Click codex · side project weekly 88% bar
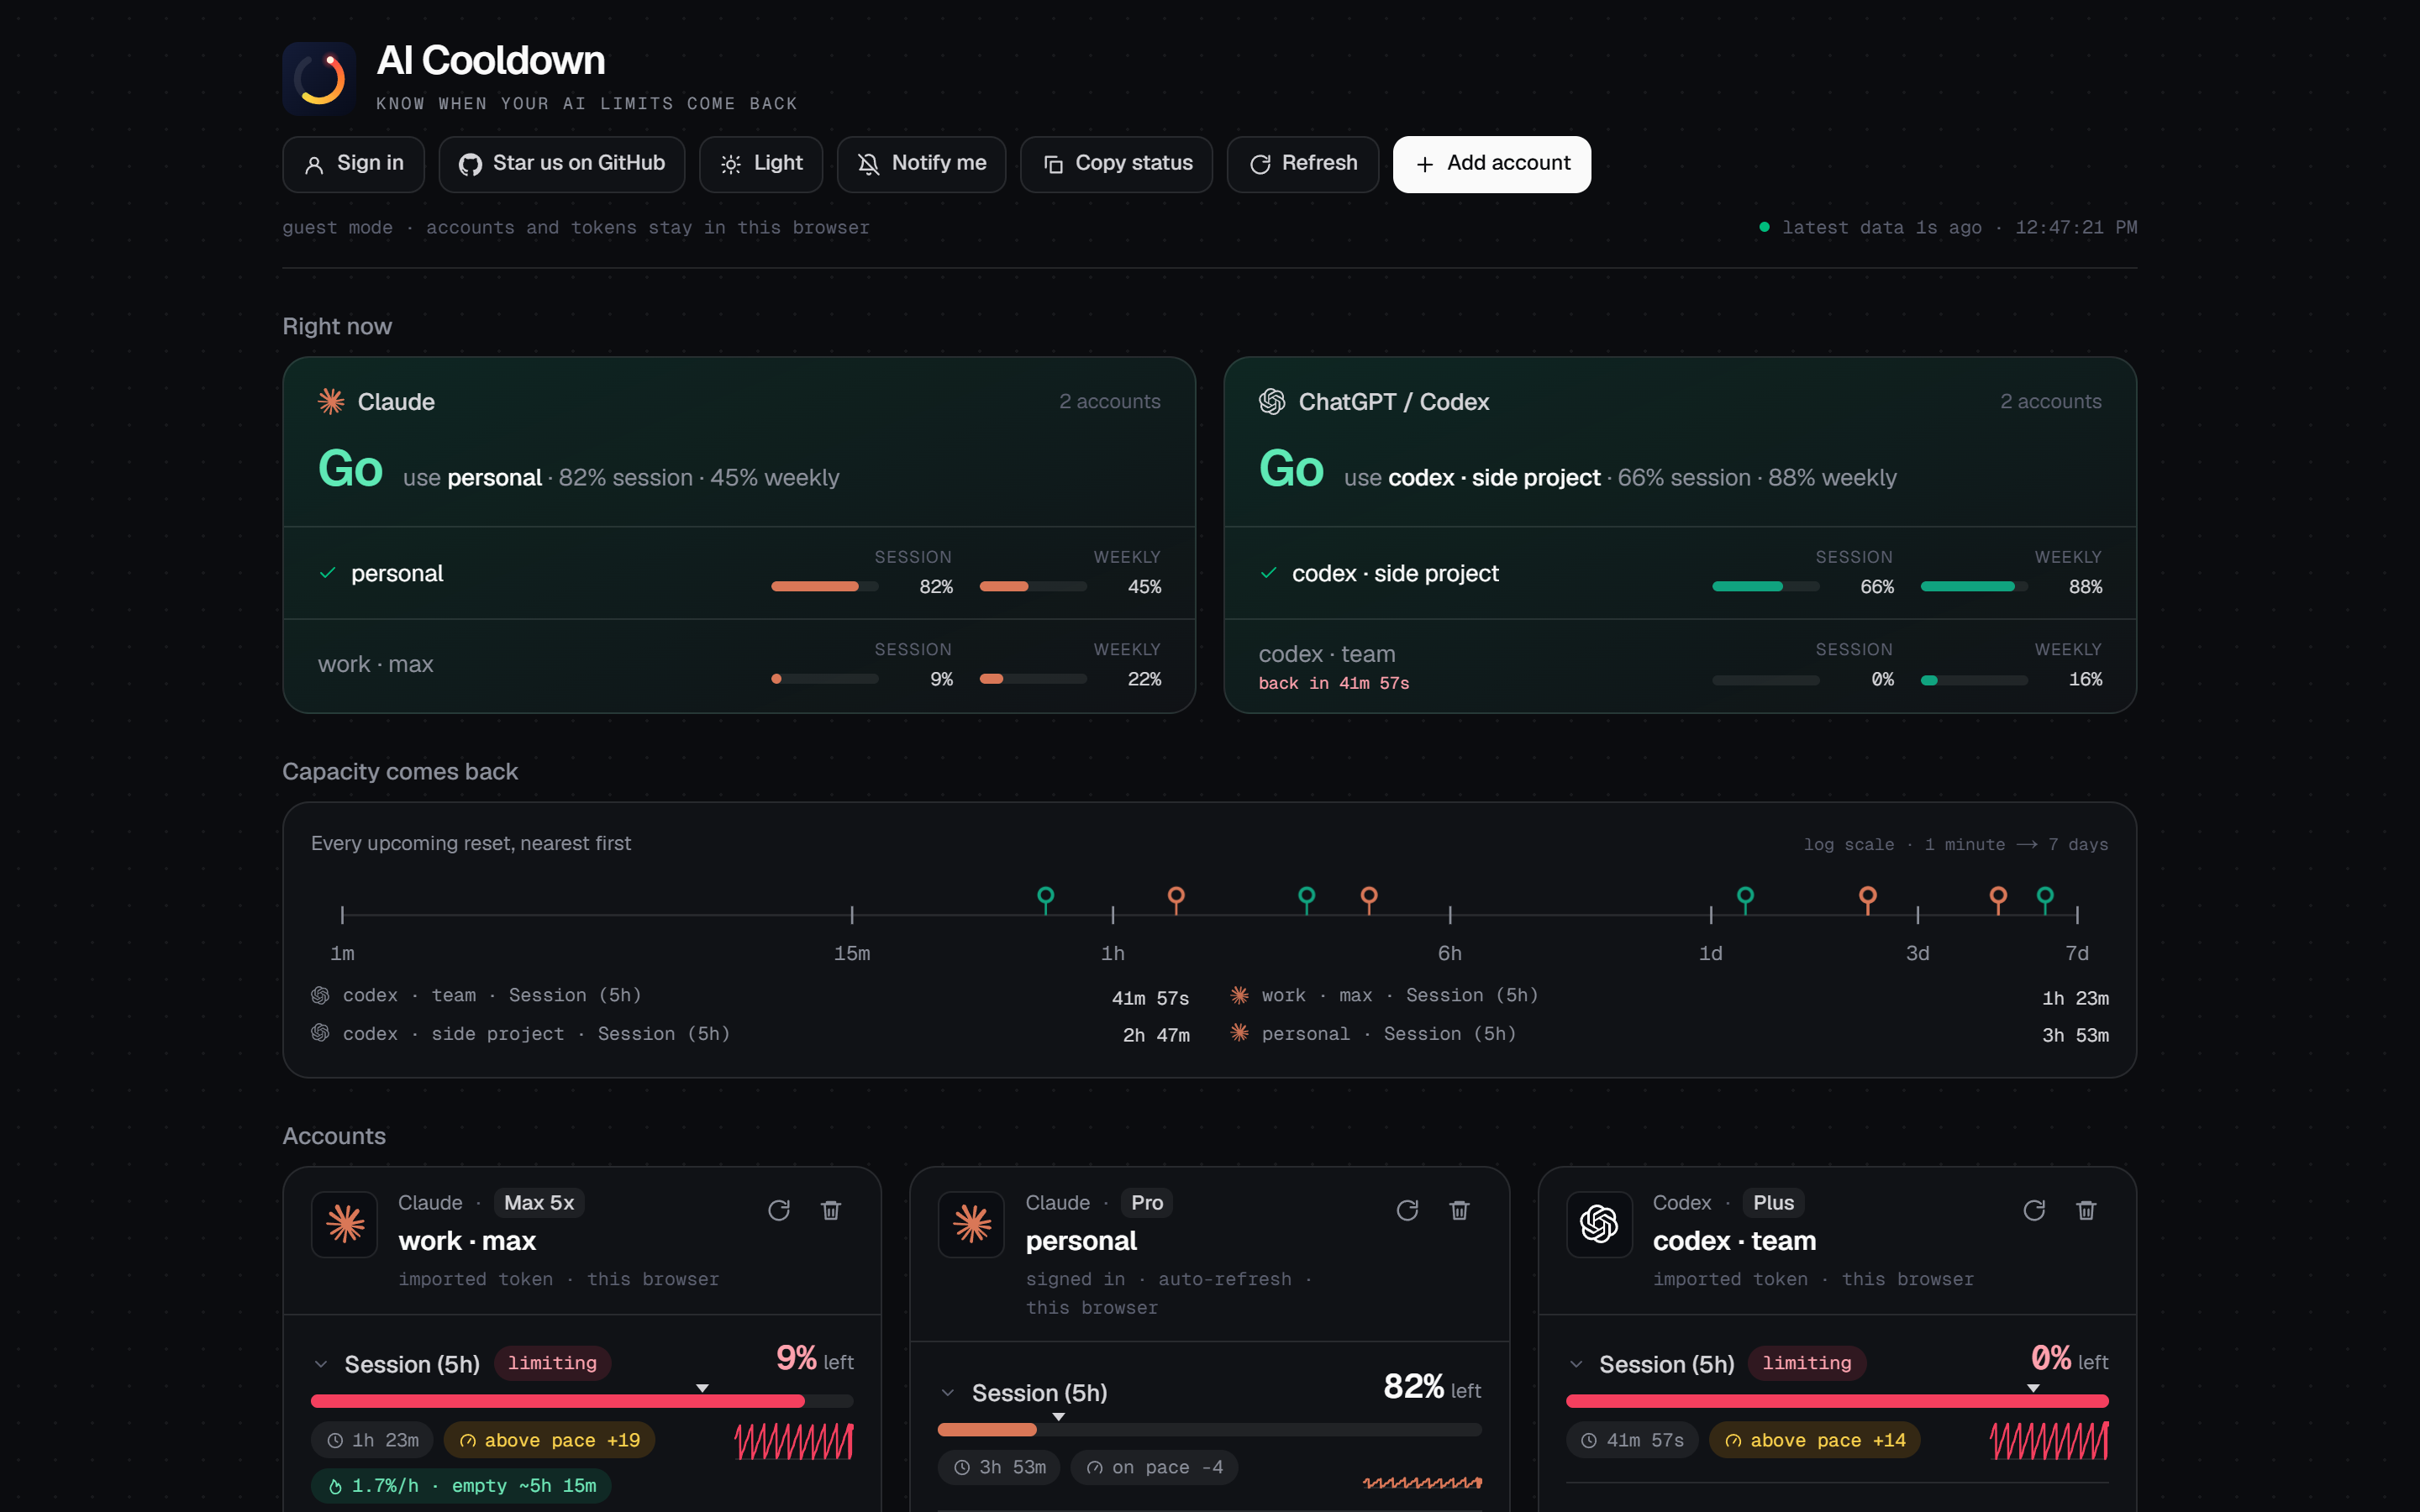Image resolution: width=2420 pixels, height=1512 pixels. point(1974,587)
